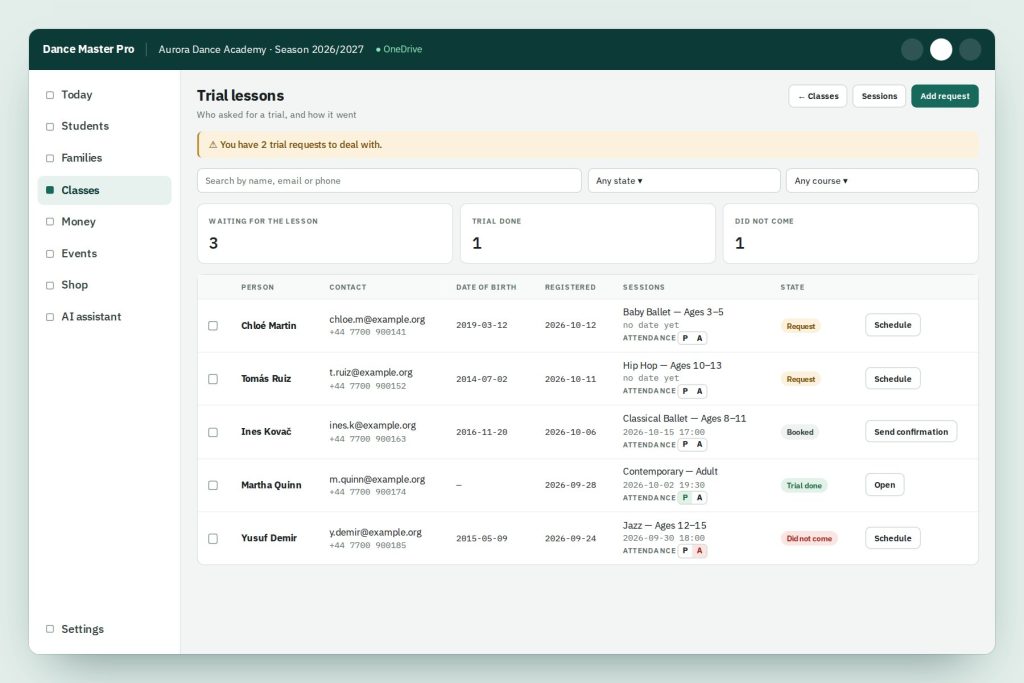The image size is (1024, 683).
Task: Expand the Any course dropdown
Action: (882, 181)
